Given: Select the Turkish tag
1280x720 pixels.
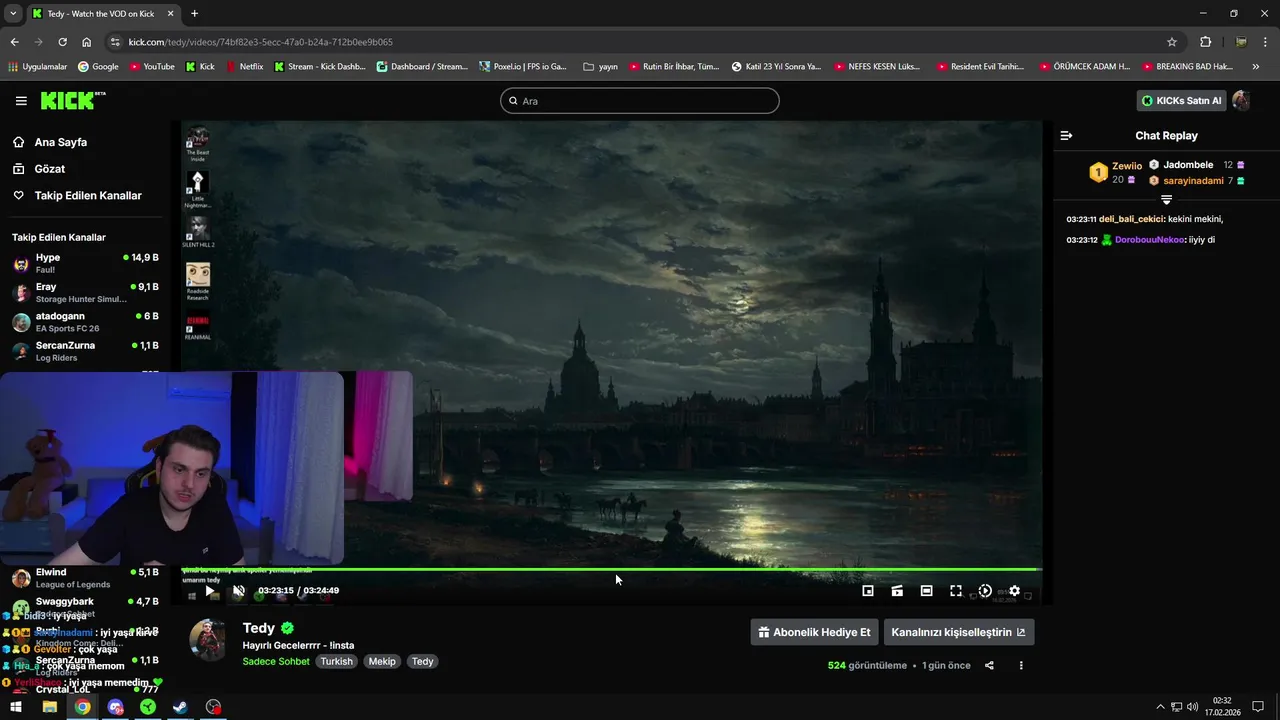Looking at the screenshot, I should [336, 662].
